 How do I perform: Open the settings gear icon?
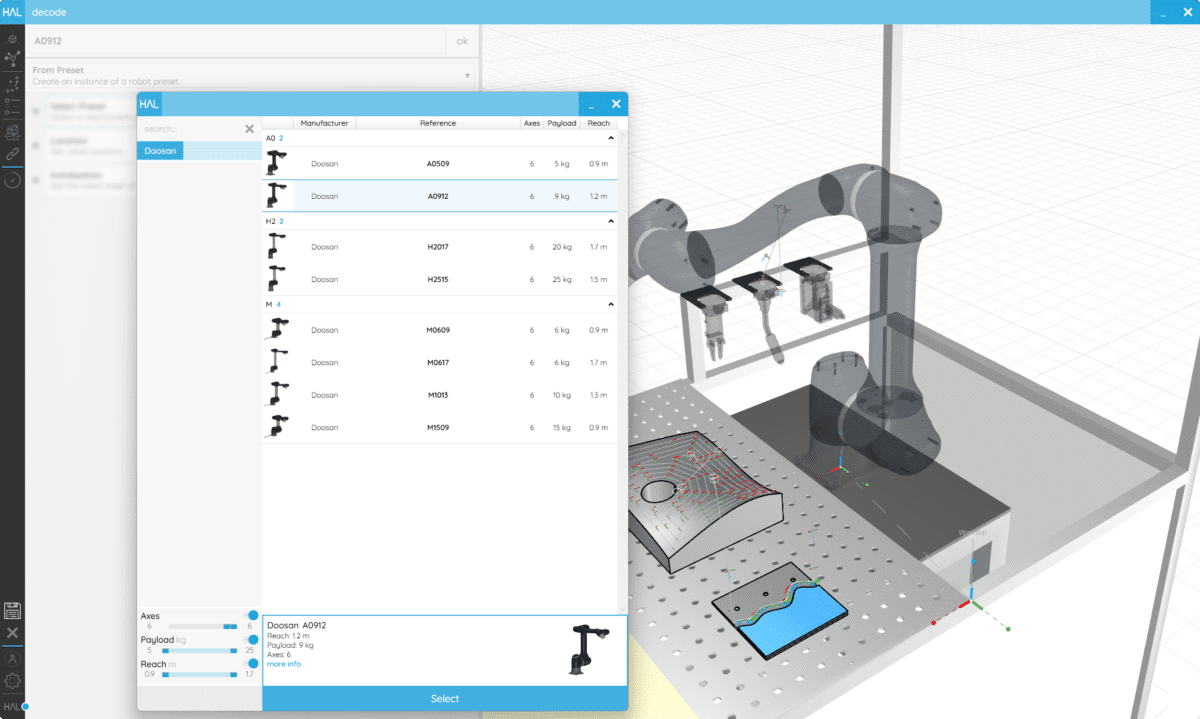(x=12, y=681)
